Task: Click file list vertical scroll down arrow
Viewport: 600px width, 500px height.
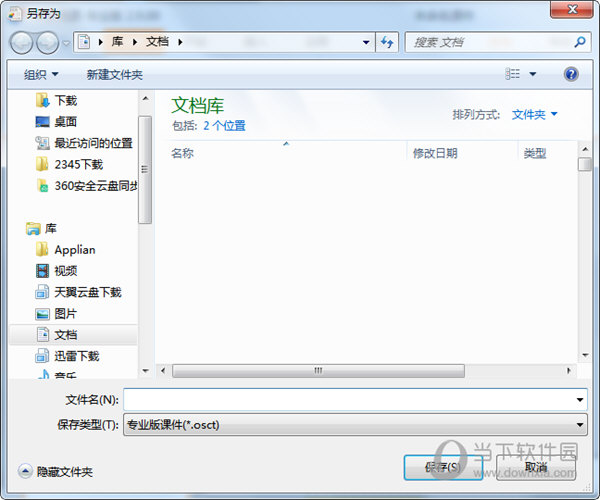Action: 585,355
